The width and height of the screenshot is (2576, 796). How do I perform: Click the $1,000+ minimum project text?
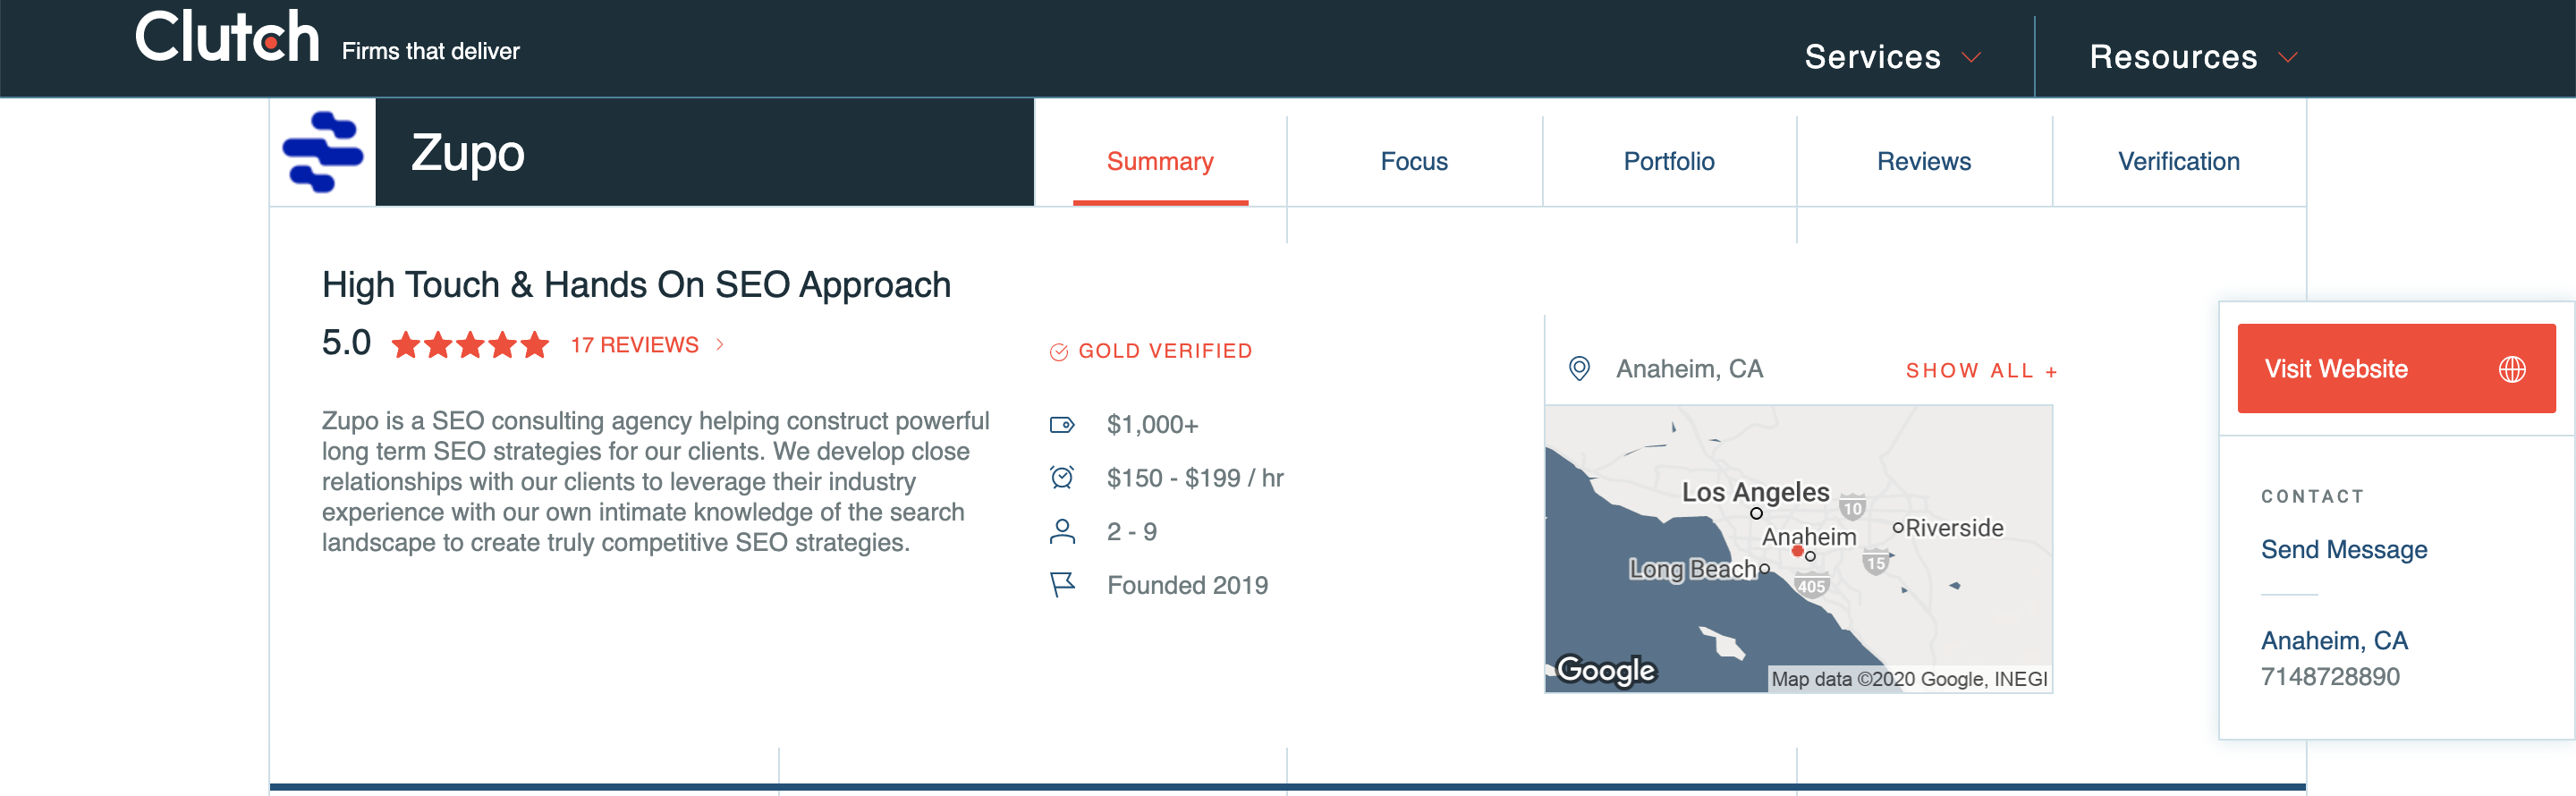1152,425
